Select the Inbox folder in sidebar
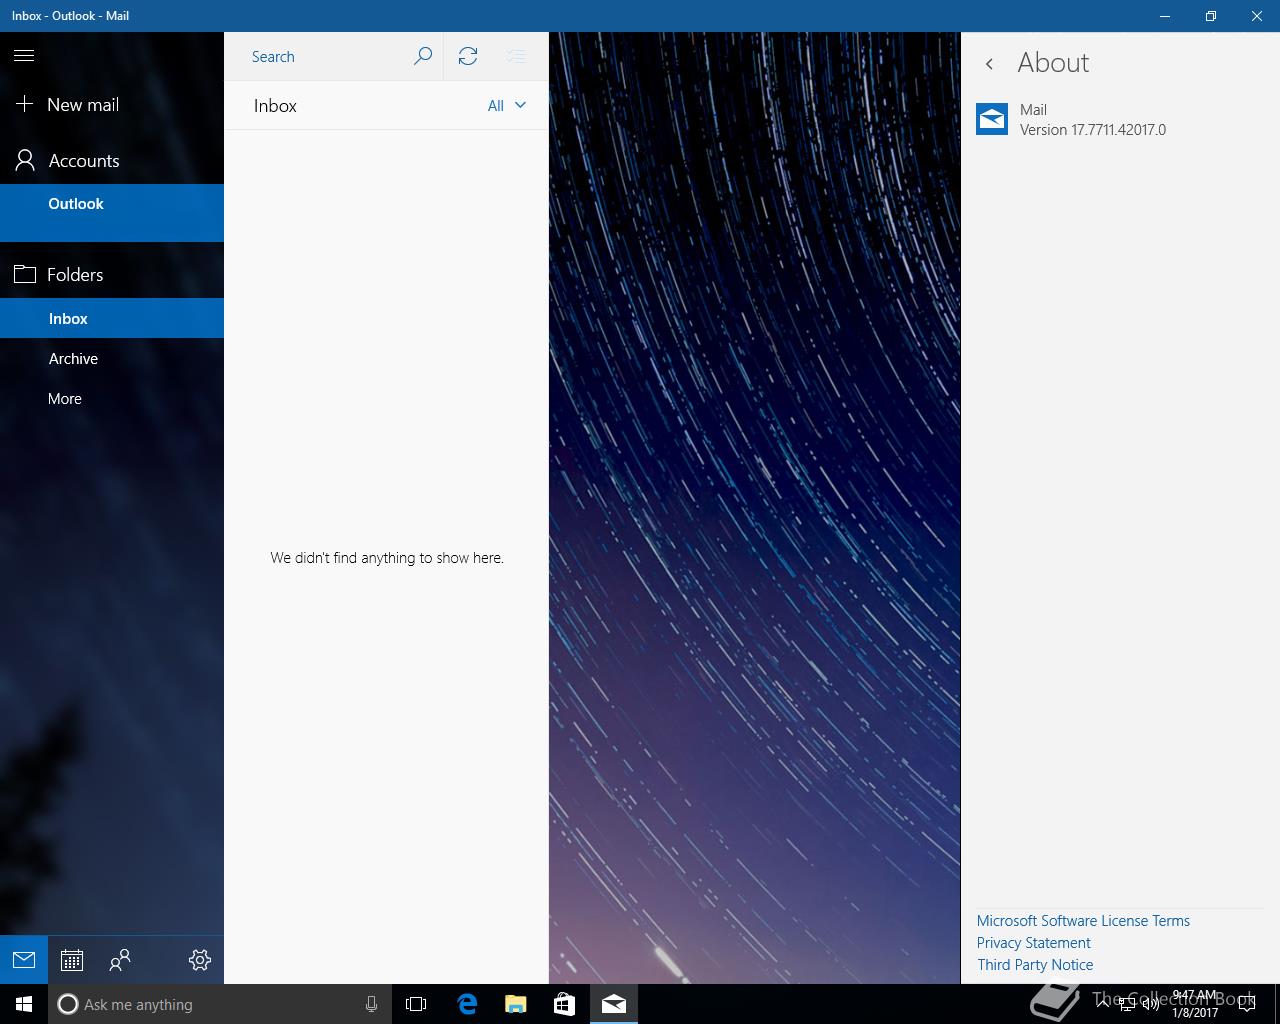 click(112, 318)
